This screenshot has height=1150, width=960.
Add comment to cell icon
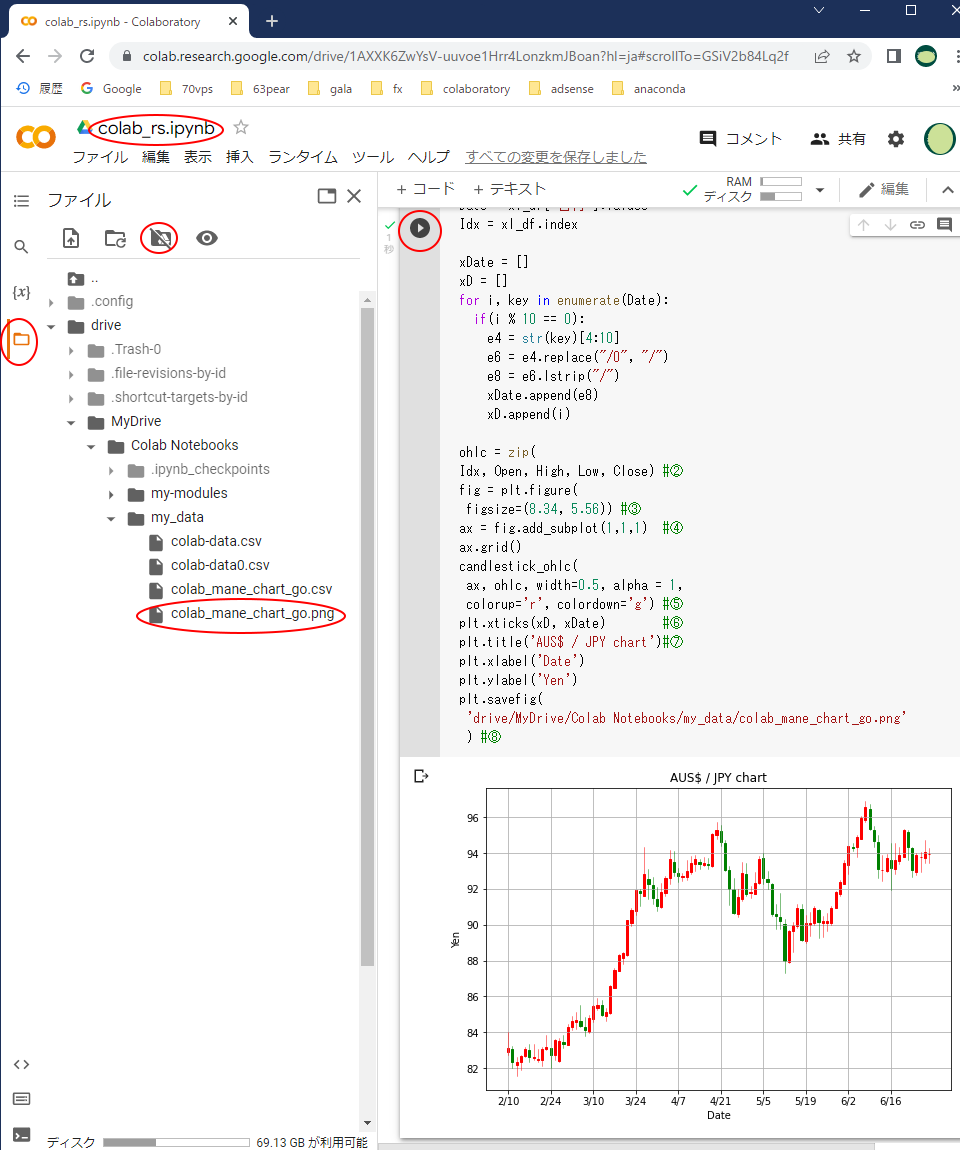point(945,225)
